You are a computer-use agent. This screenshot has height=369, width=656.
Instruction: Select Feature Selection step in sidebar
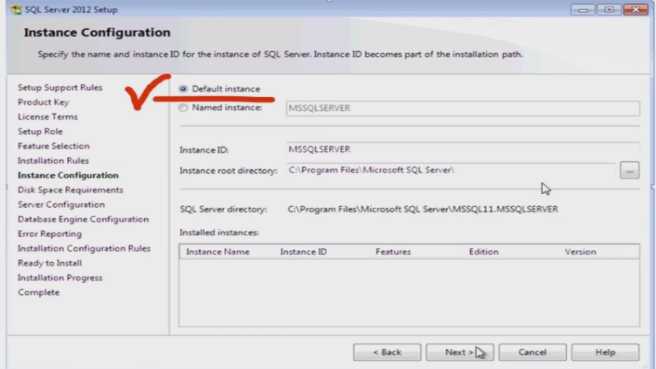pyautogui.click(x=54, y=146)
